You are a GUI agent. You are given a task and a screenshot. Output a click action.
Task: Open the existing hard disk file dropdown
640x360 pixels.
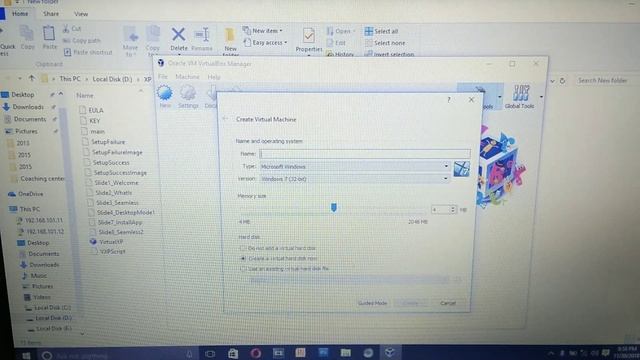(349, 280)
